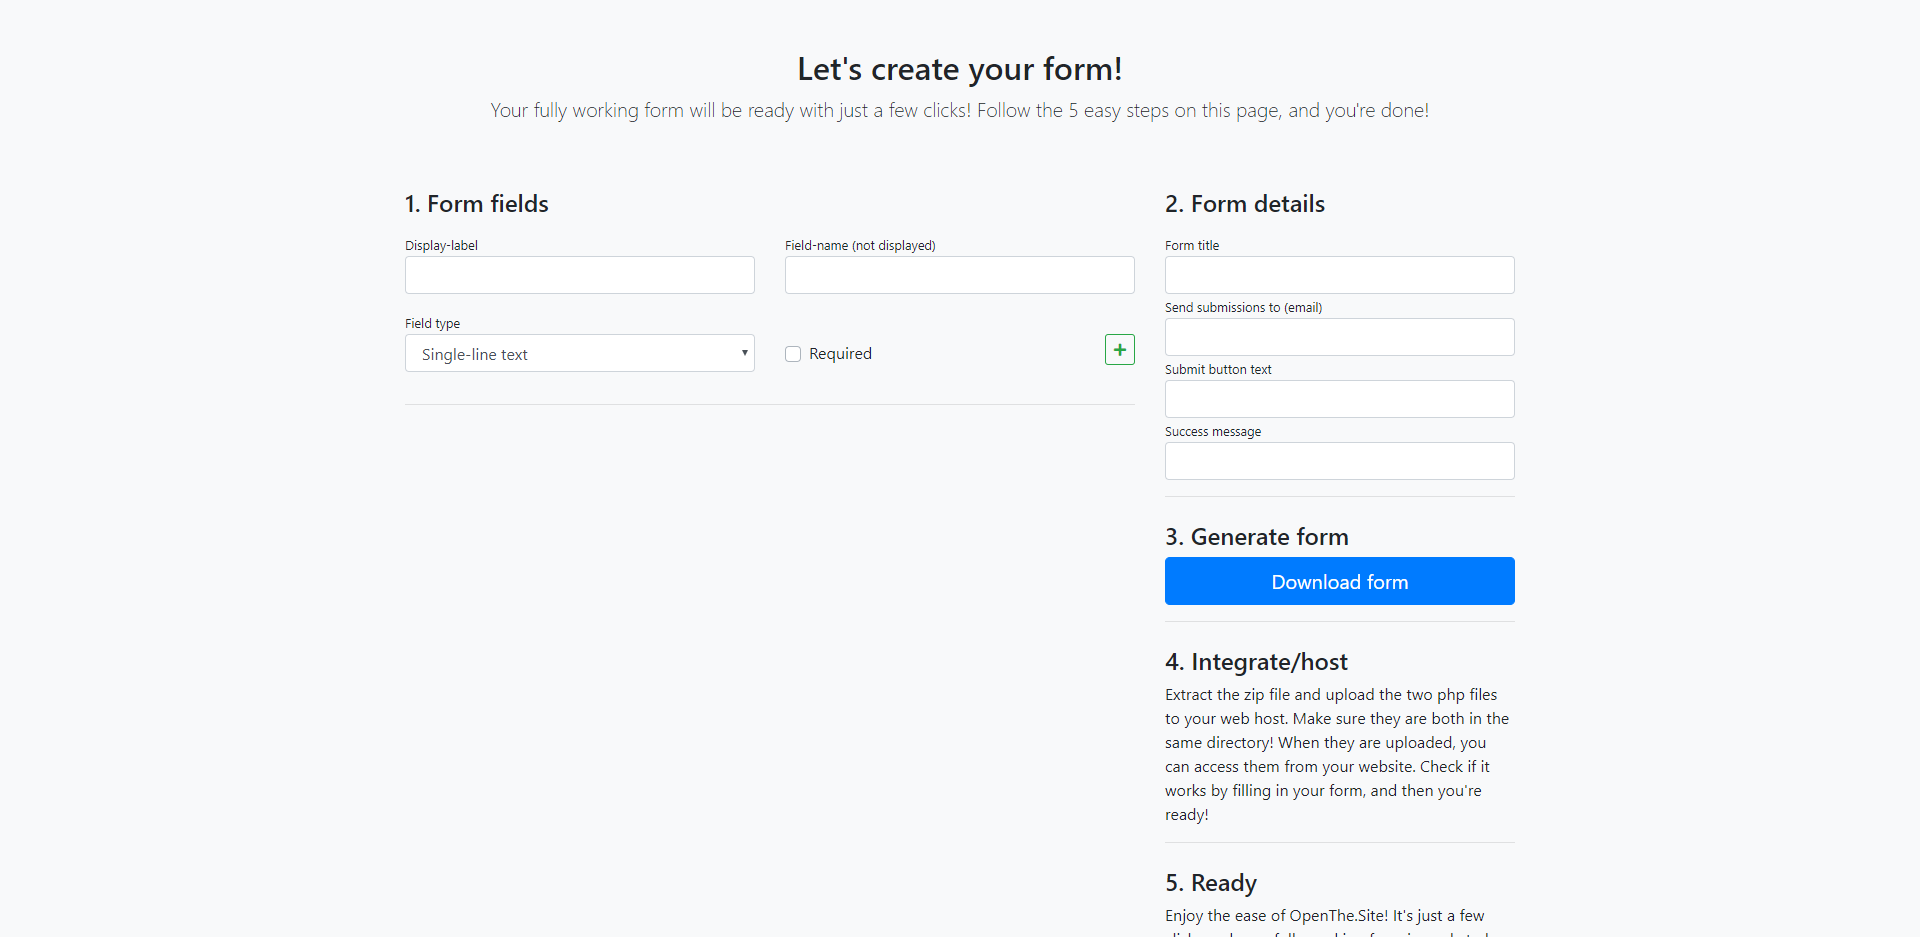Click the green plus add-field icon
The height and width of the screenshot is (937, 1920).
click(1119, 350)
